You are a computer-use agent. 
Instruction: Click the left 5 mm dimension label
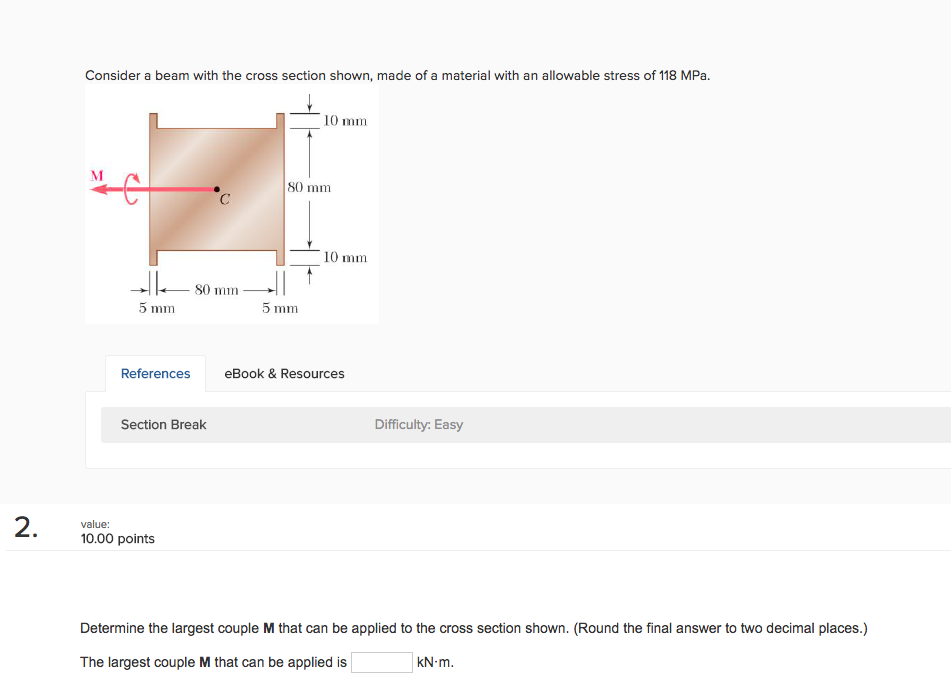coord(156,308)
